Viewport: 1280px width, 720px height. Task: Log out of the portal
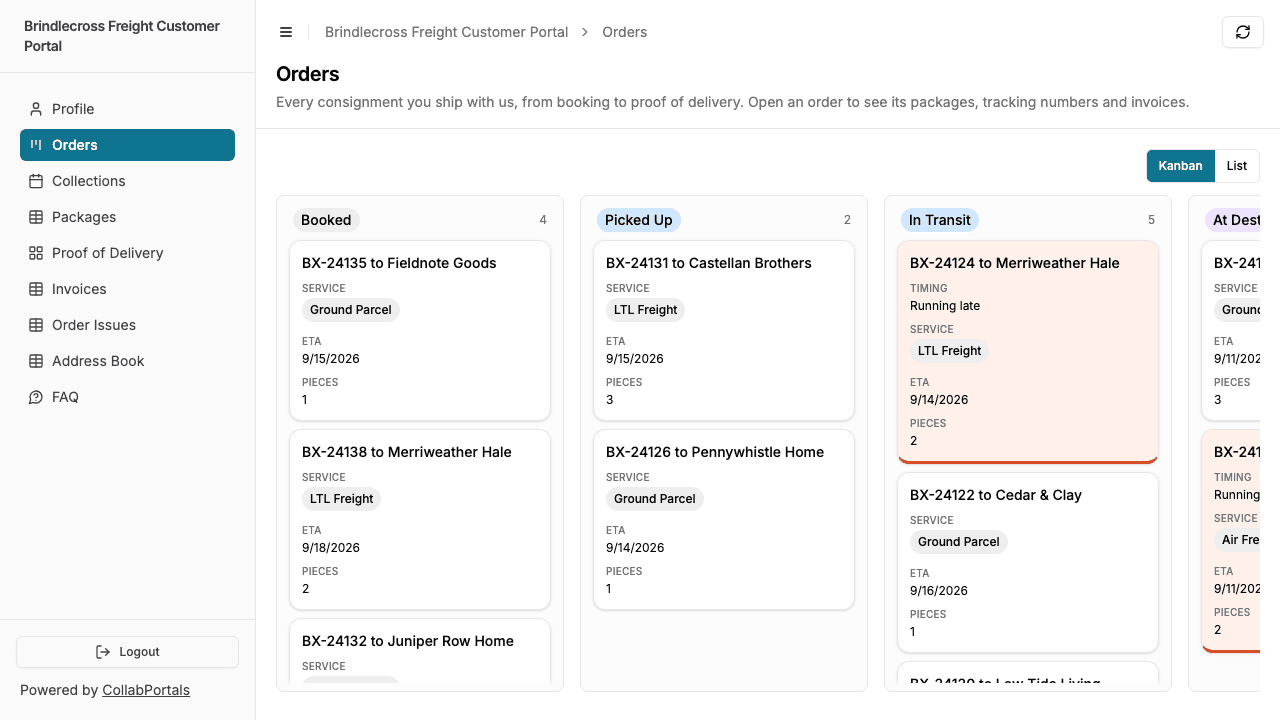tap(127, 652)
